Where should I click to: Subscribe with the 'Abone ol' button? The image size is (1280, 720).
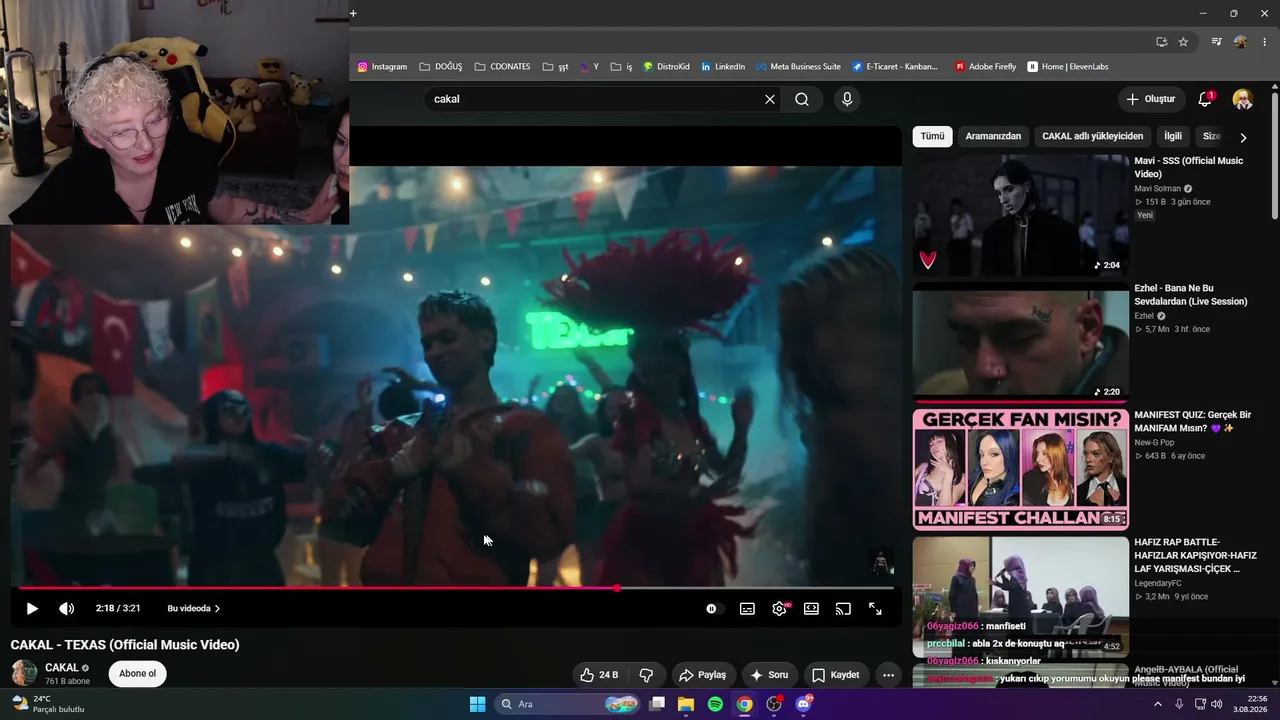click(138, 674)
